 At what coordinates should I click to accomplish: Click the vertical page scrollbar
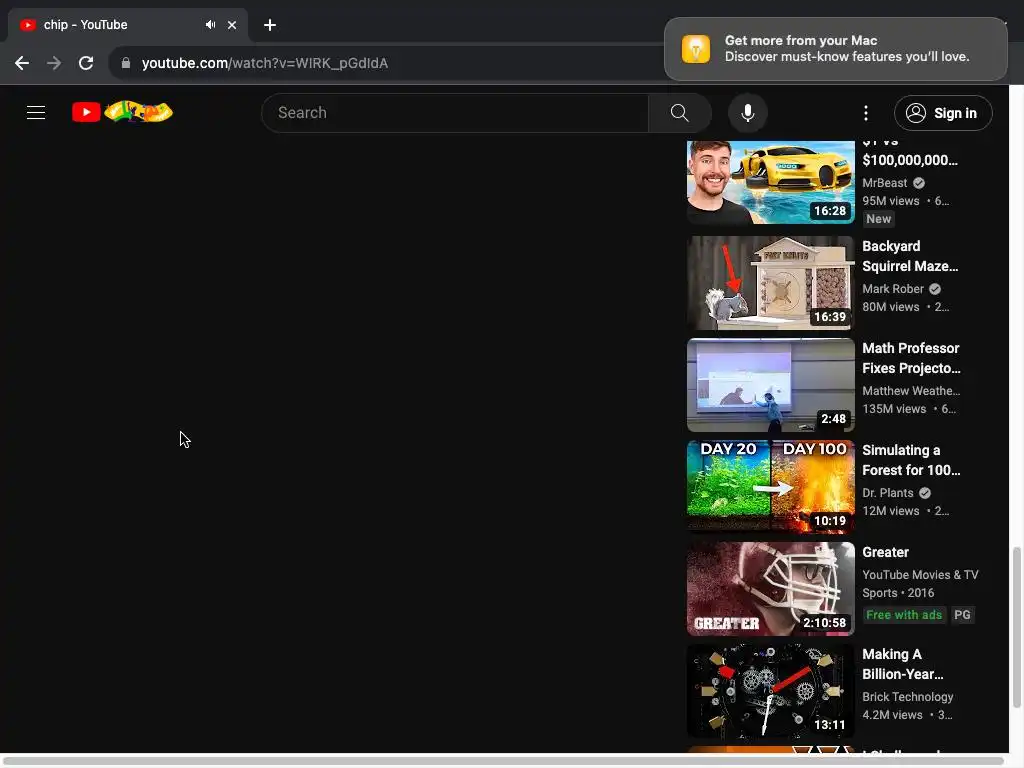click(x=1016, y=627)
